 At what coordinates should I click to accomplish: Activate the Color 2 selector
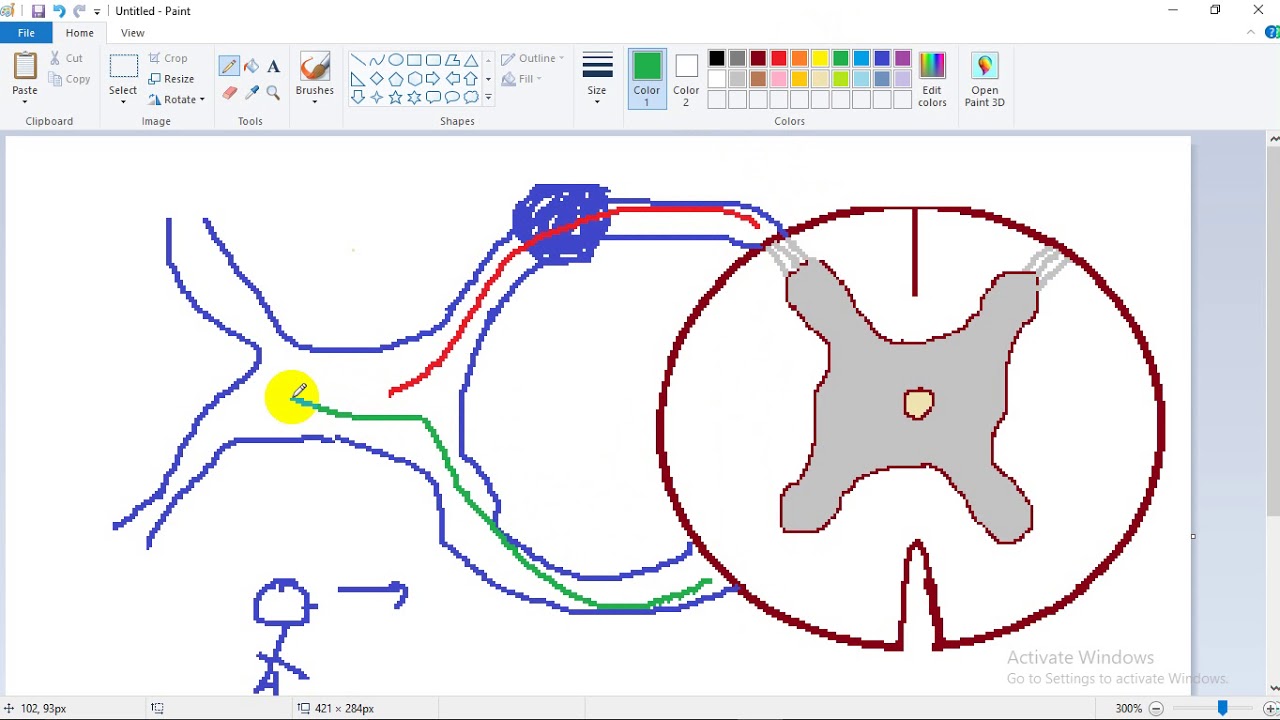(686, 80)
